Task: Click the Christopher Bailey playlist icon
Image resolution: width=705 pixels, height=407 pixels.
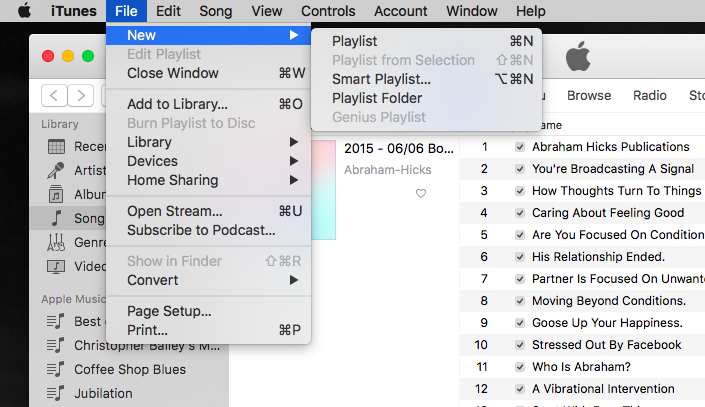Action: 56,345
